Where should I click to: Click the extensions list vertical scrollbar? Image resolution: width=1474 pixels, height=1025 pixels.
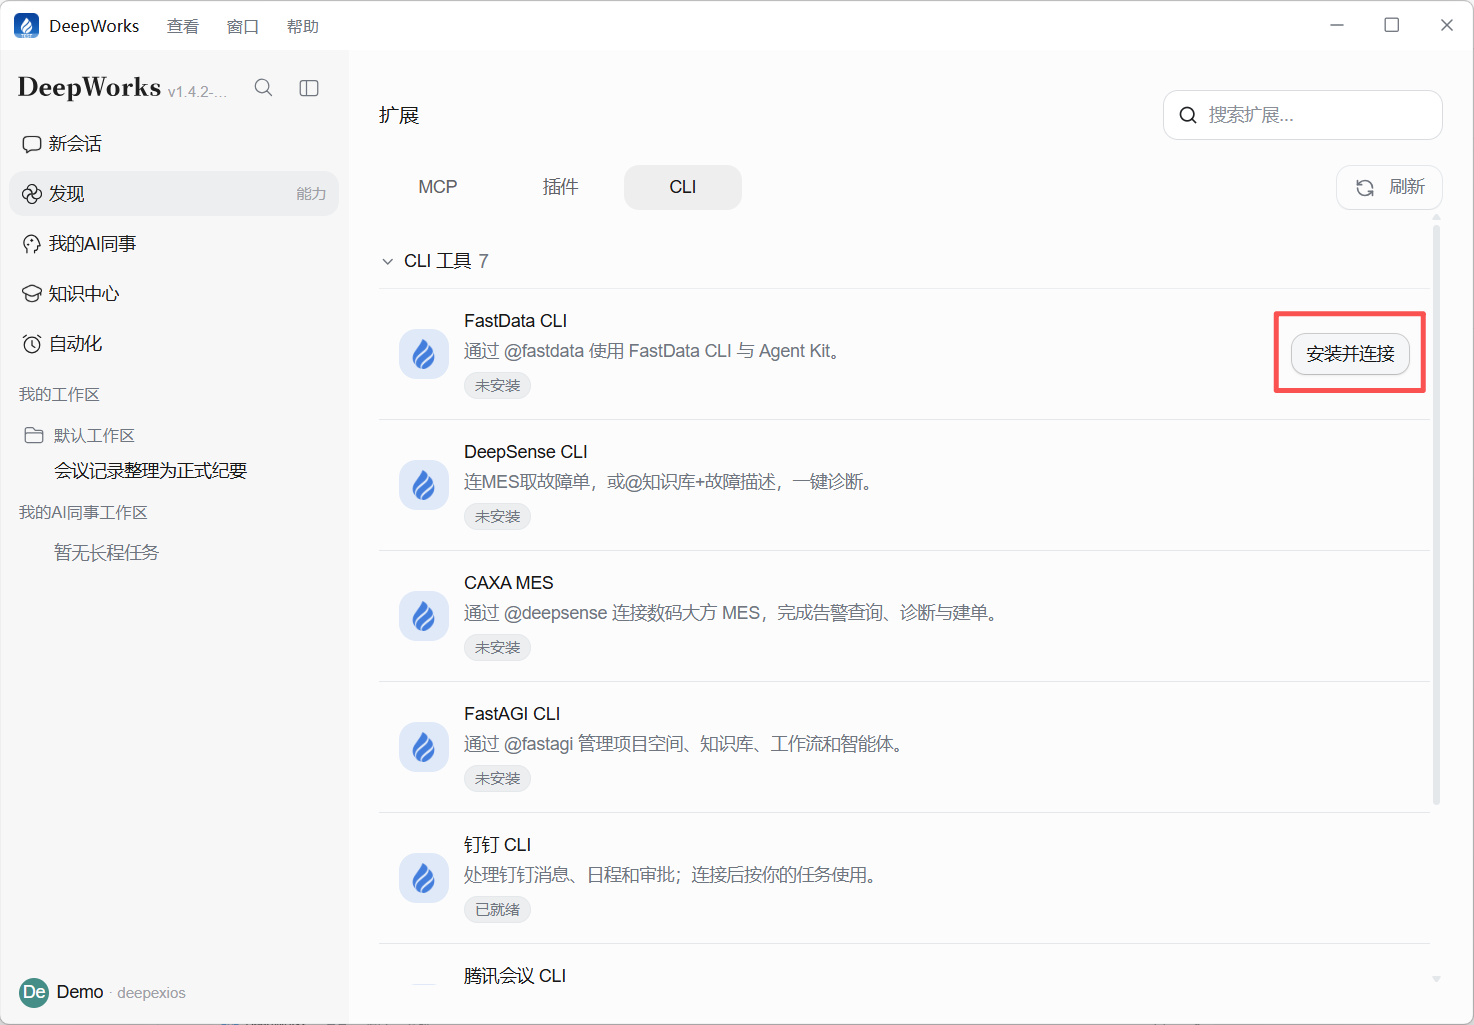pyautogui.click(x=1436, y=515)
